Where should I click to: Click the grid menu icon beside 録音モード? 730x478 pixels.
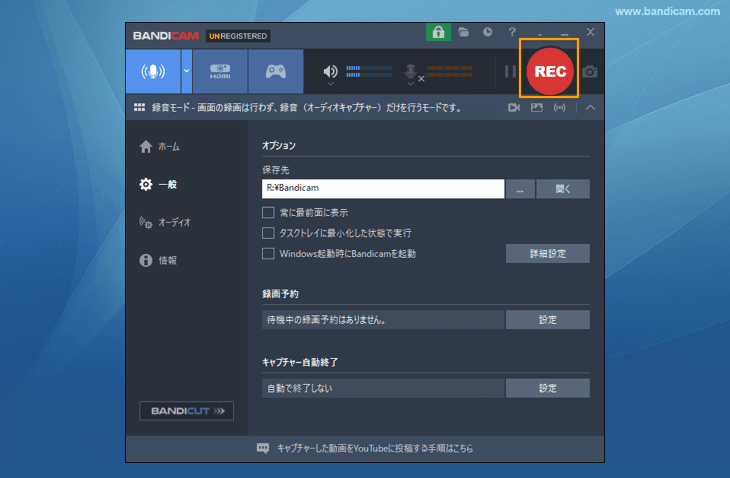tap(139, 108)
